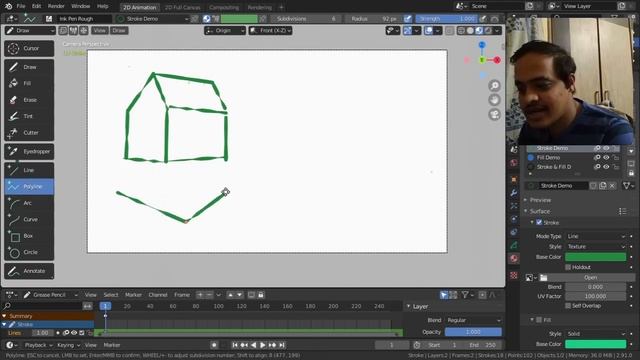640x360 pixels.
Task: Select the Fill tool
Action: click(29, 83)
